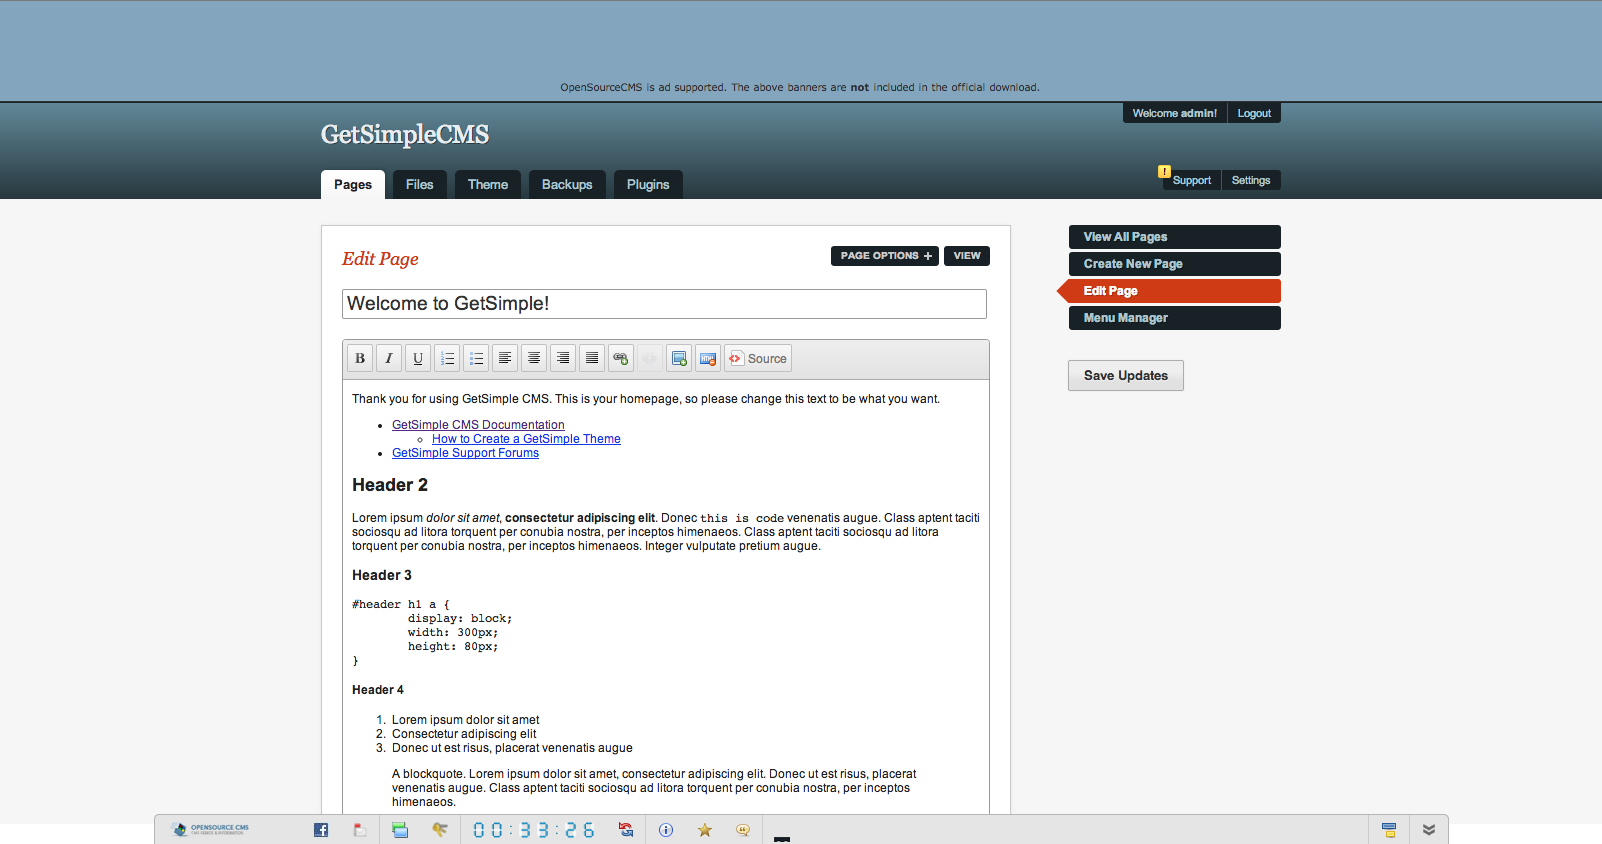The width and height of the screenshot is (1602, 844).
Task: Open GetSimple Support Forums link
Action: click(465, 453)
